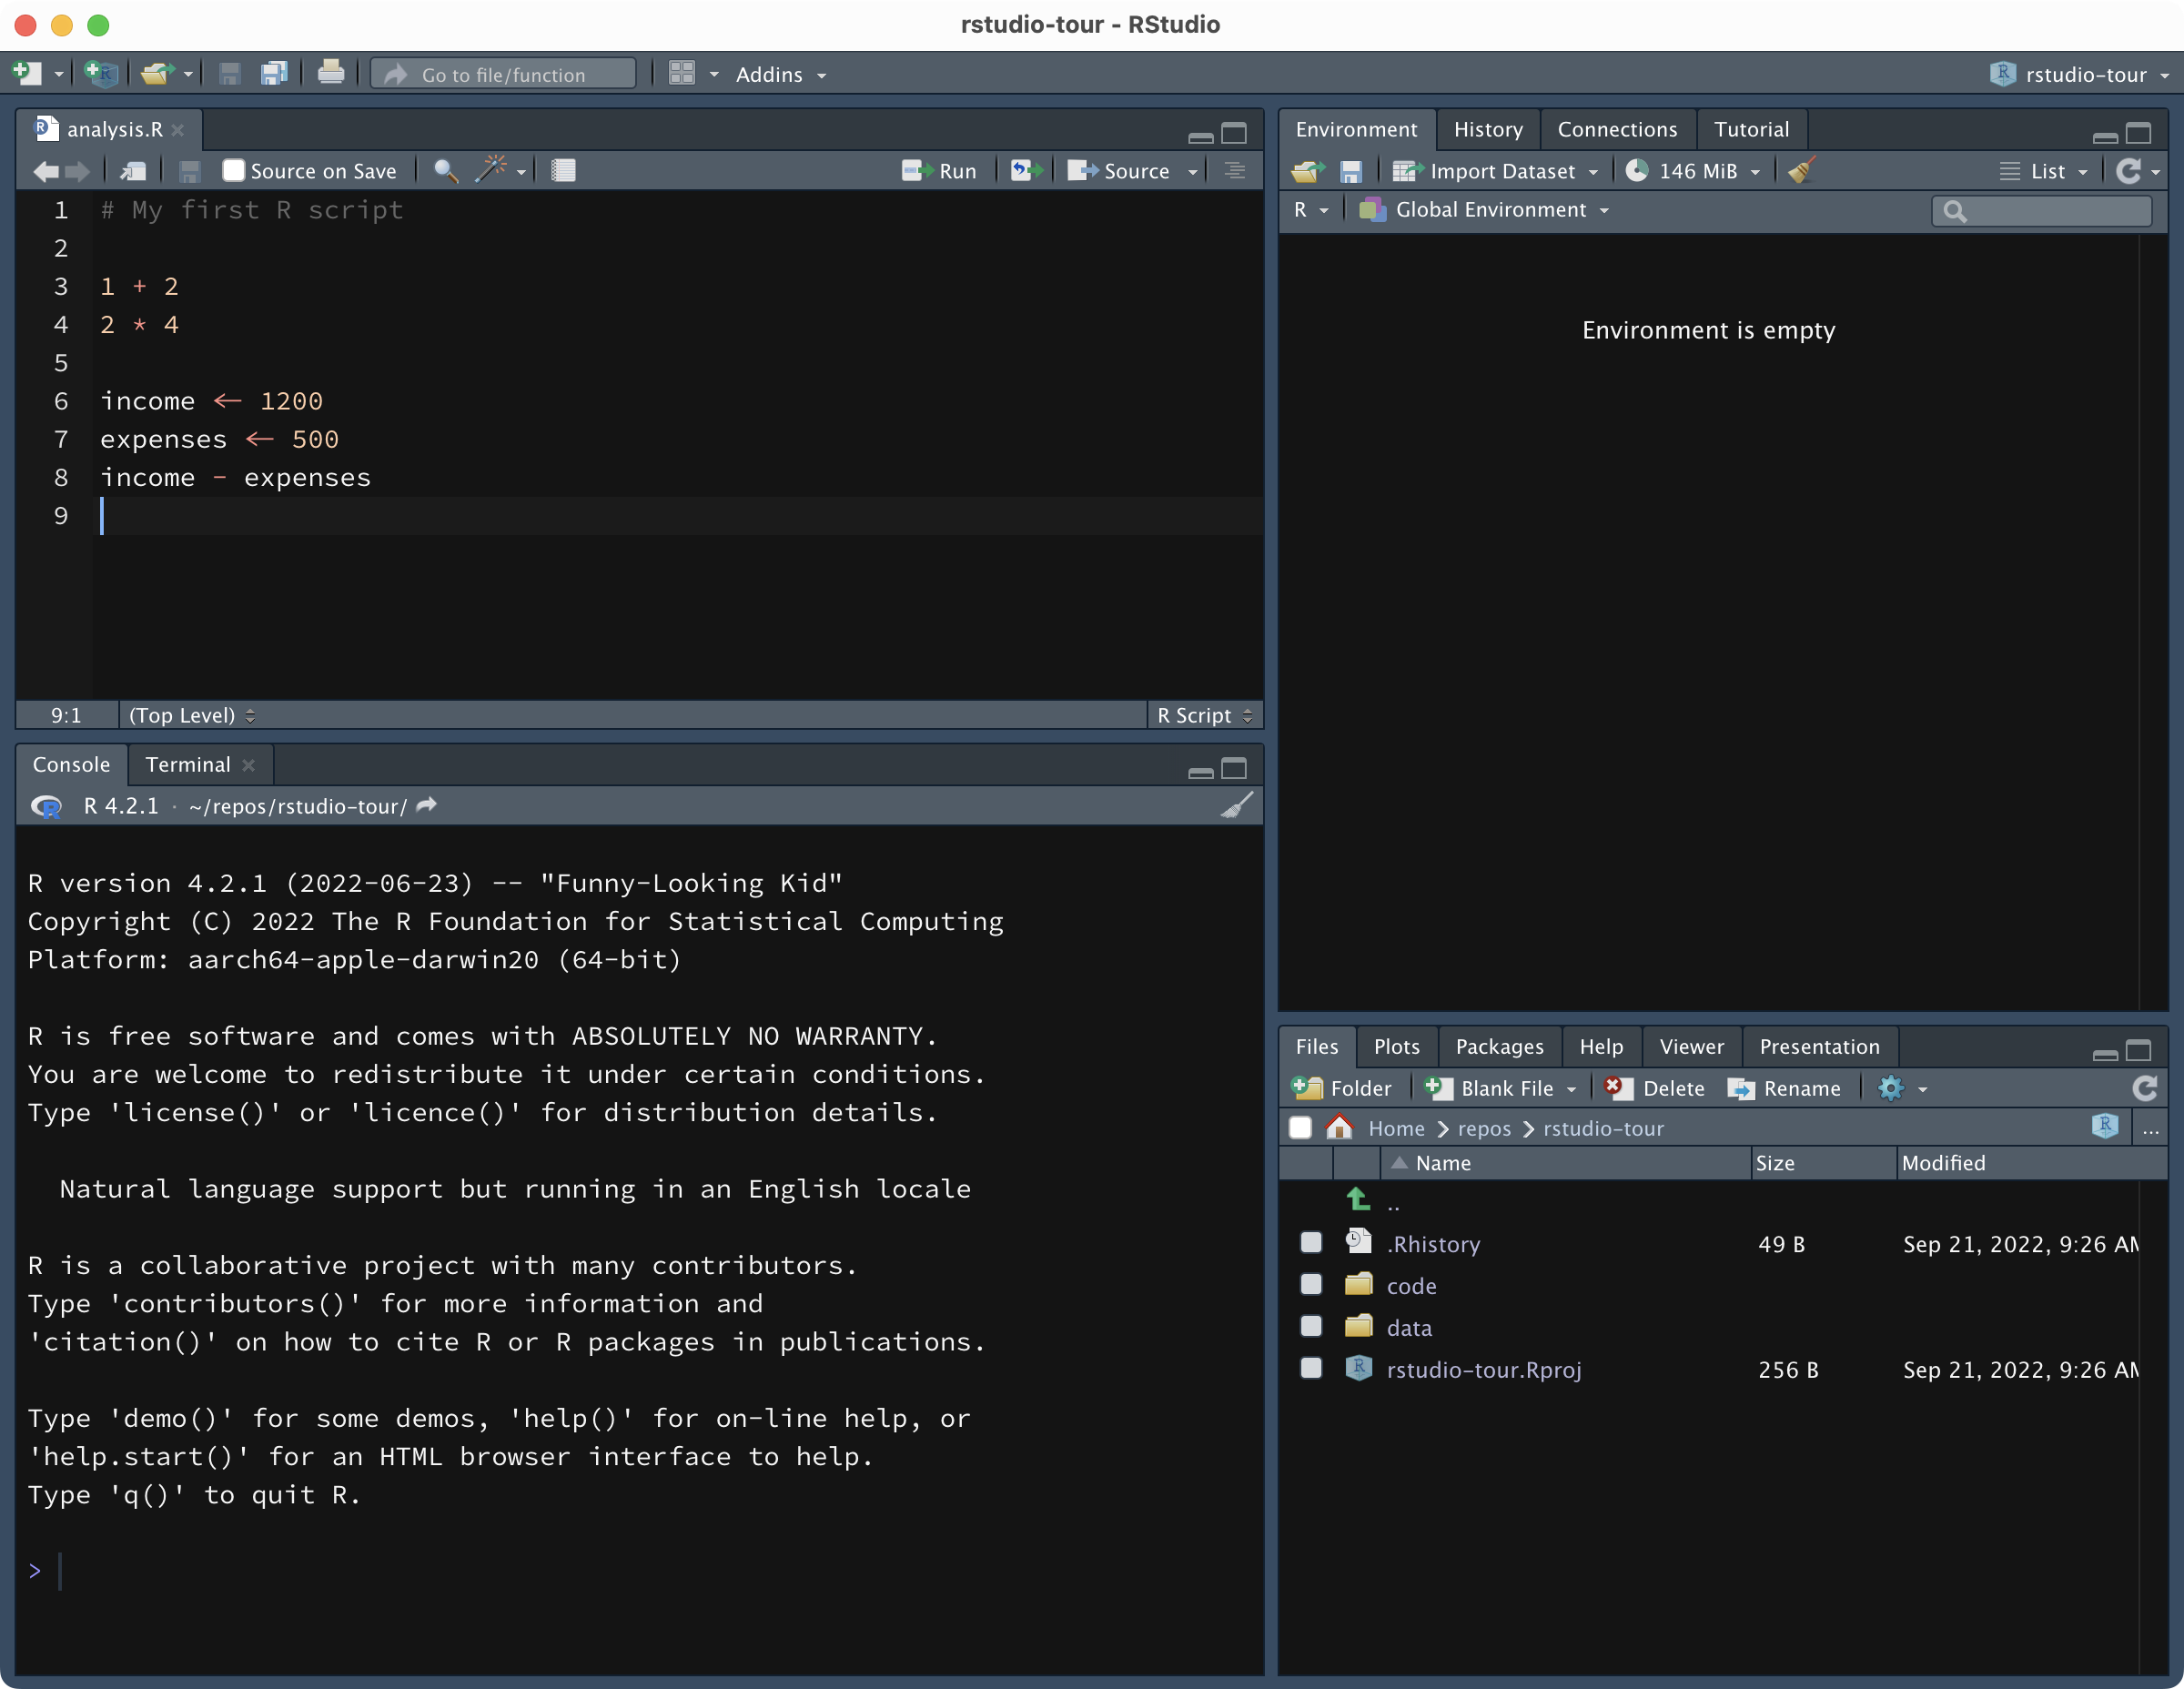Open the Import Dataset dropdown
This screenshot has width=2184, height=1689.
coord(1496,171)
